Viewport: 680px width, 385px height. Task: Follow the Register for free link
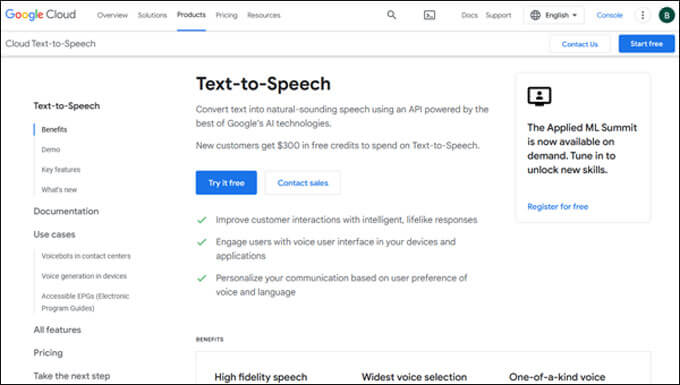[x=558, y=206]
